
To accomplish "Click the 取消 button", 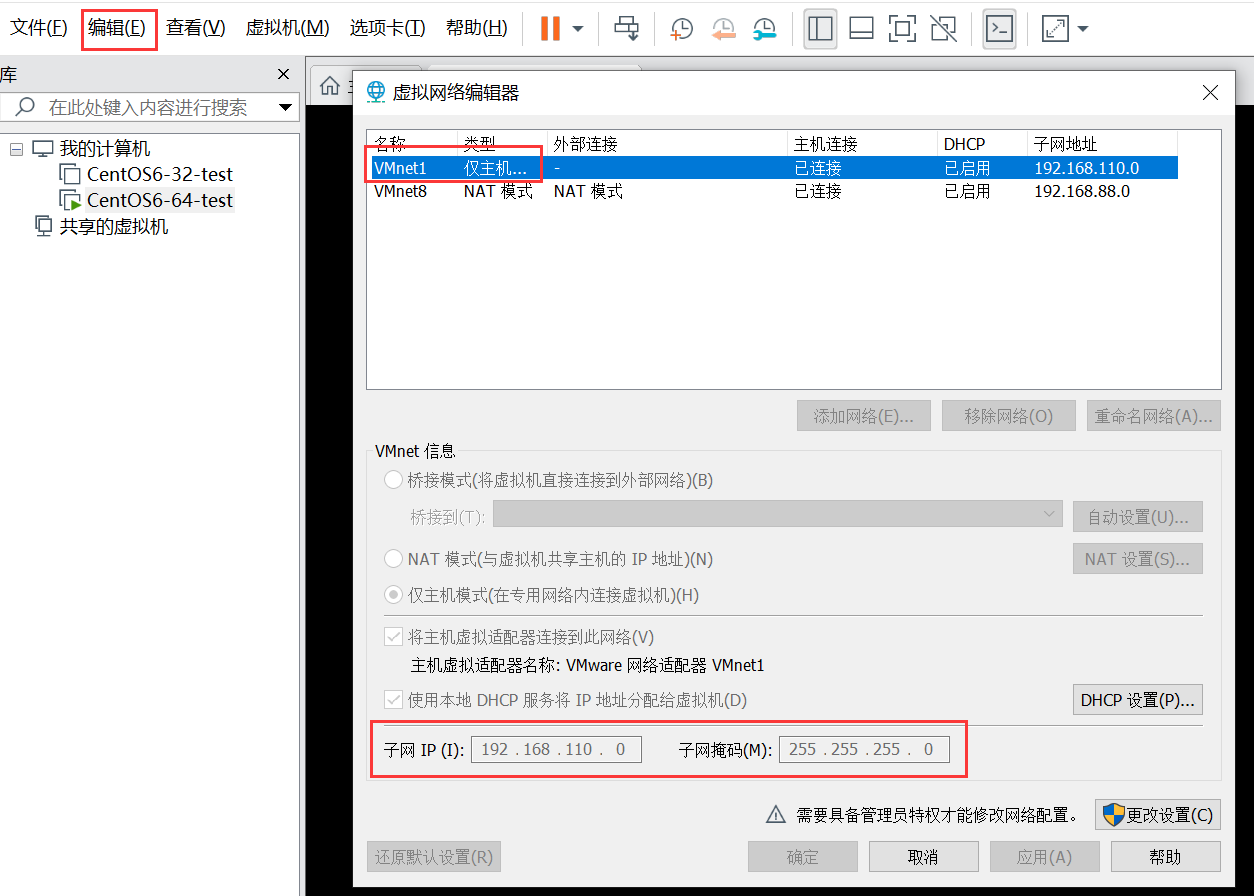I will [923, 857].
